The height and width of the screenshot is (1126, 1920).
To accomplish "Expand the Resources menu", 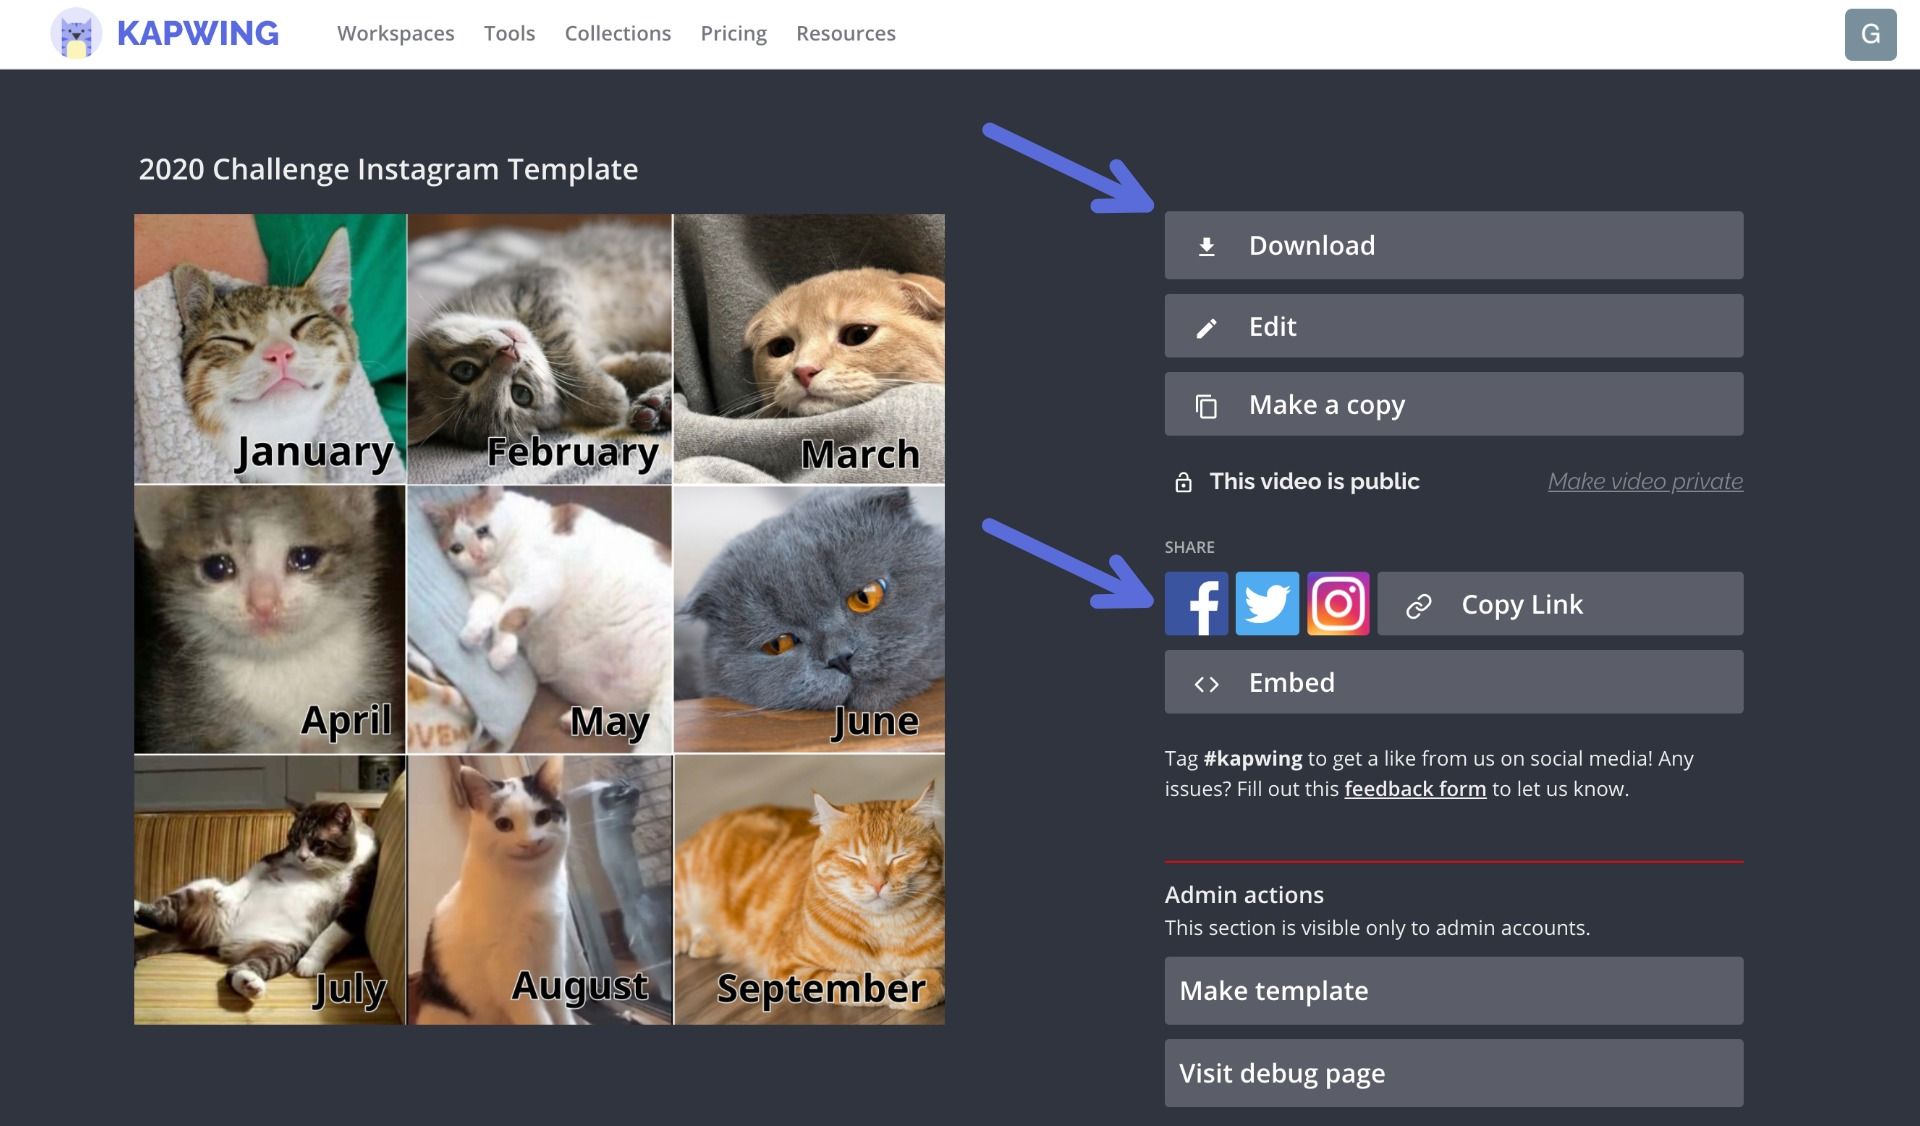I will tap(845, 34).
